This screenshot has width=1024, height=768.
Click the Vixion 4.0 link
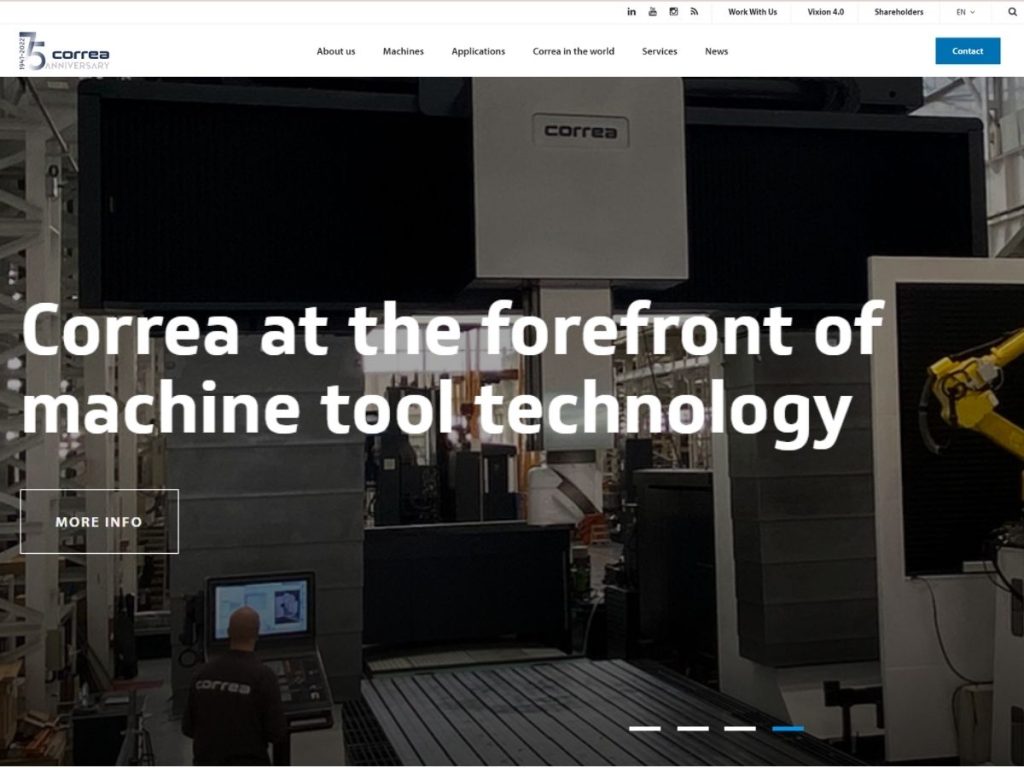[825, 12]
